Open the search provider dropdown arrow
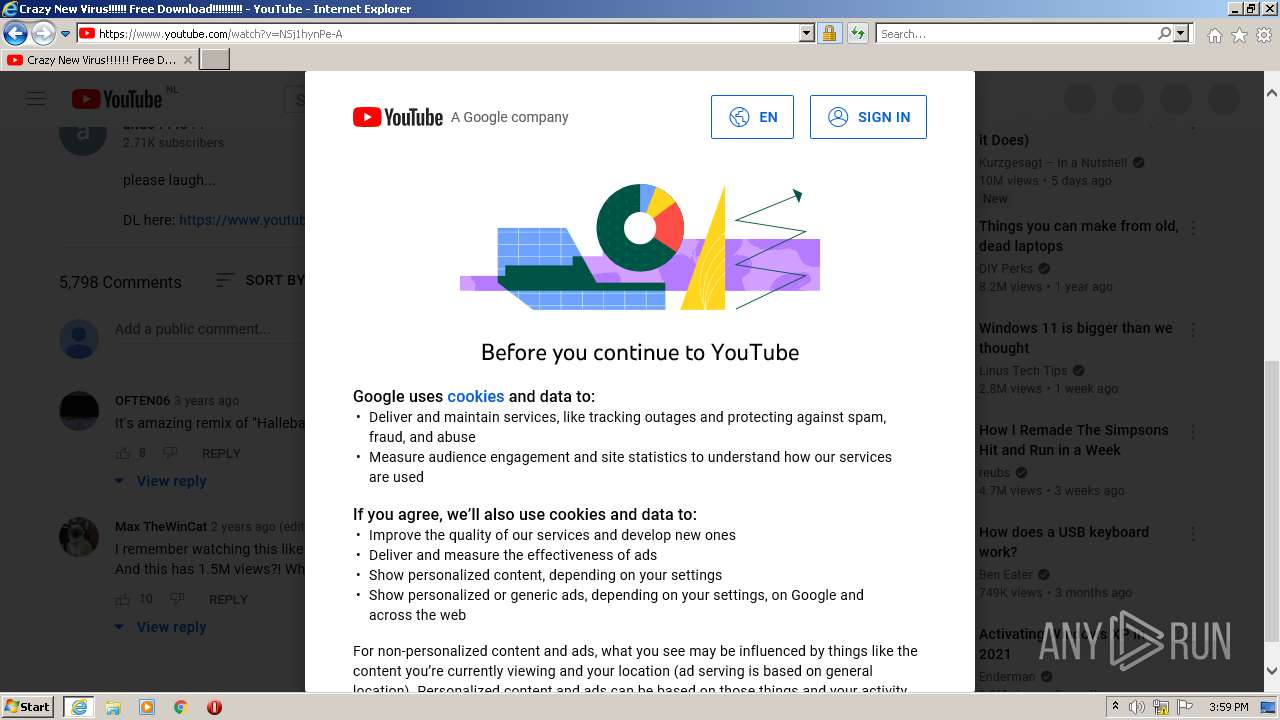This screenshot has width=1280, height=720. 1181,33
